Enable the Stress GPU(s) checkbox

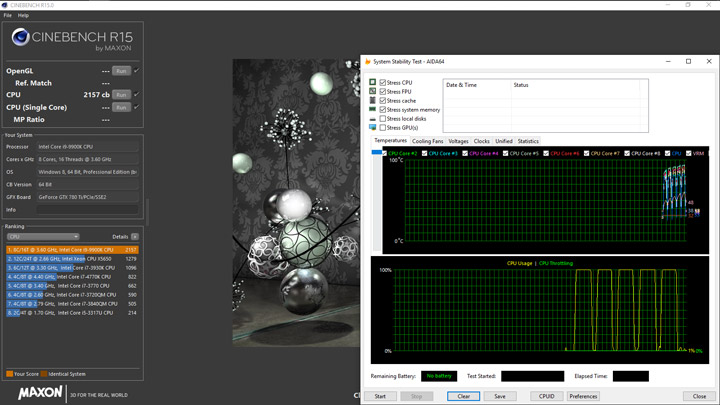pyautogui.click(x=383, y=128)
